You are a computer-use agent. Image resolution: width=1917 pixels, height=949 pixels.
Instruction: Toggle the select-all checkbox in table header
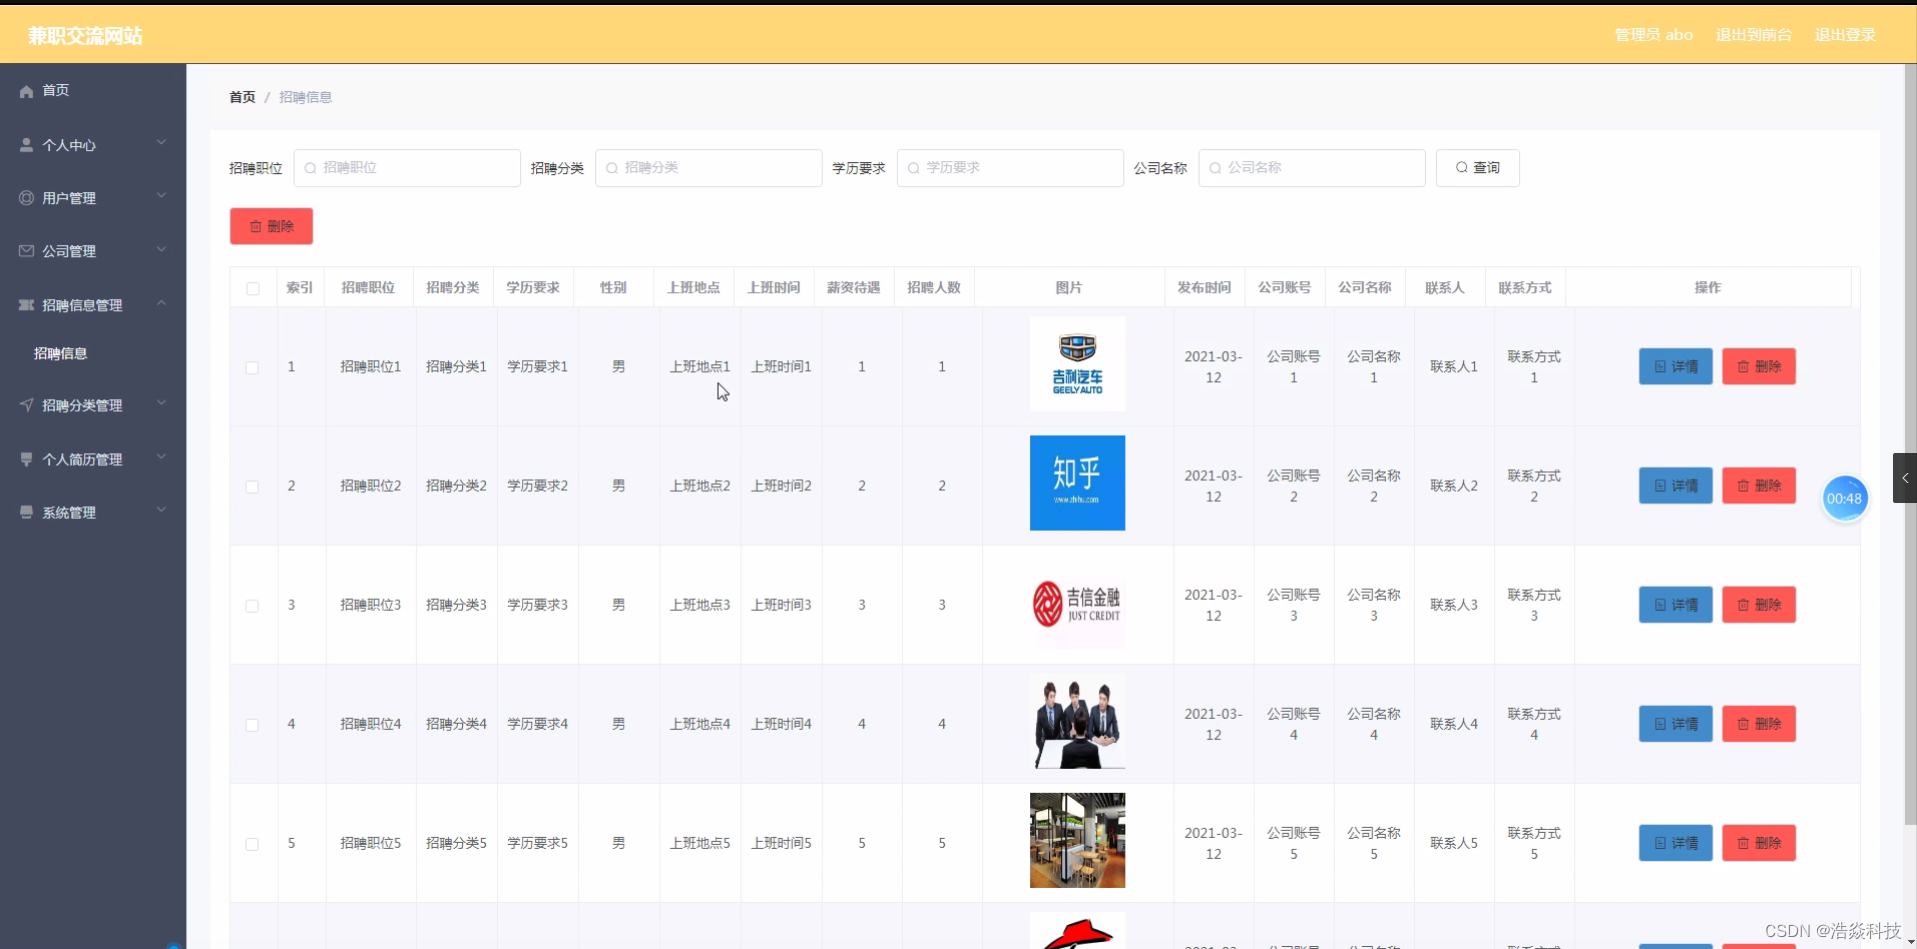point(253,286)
